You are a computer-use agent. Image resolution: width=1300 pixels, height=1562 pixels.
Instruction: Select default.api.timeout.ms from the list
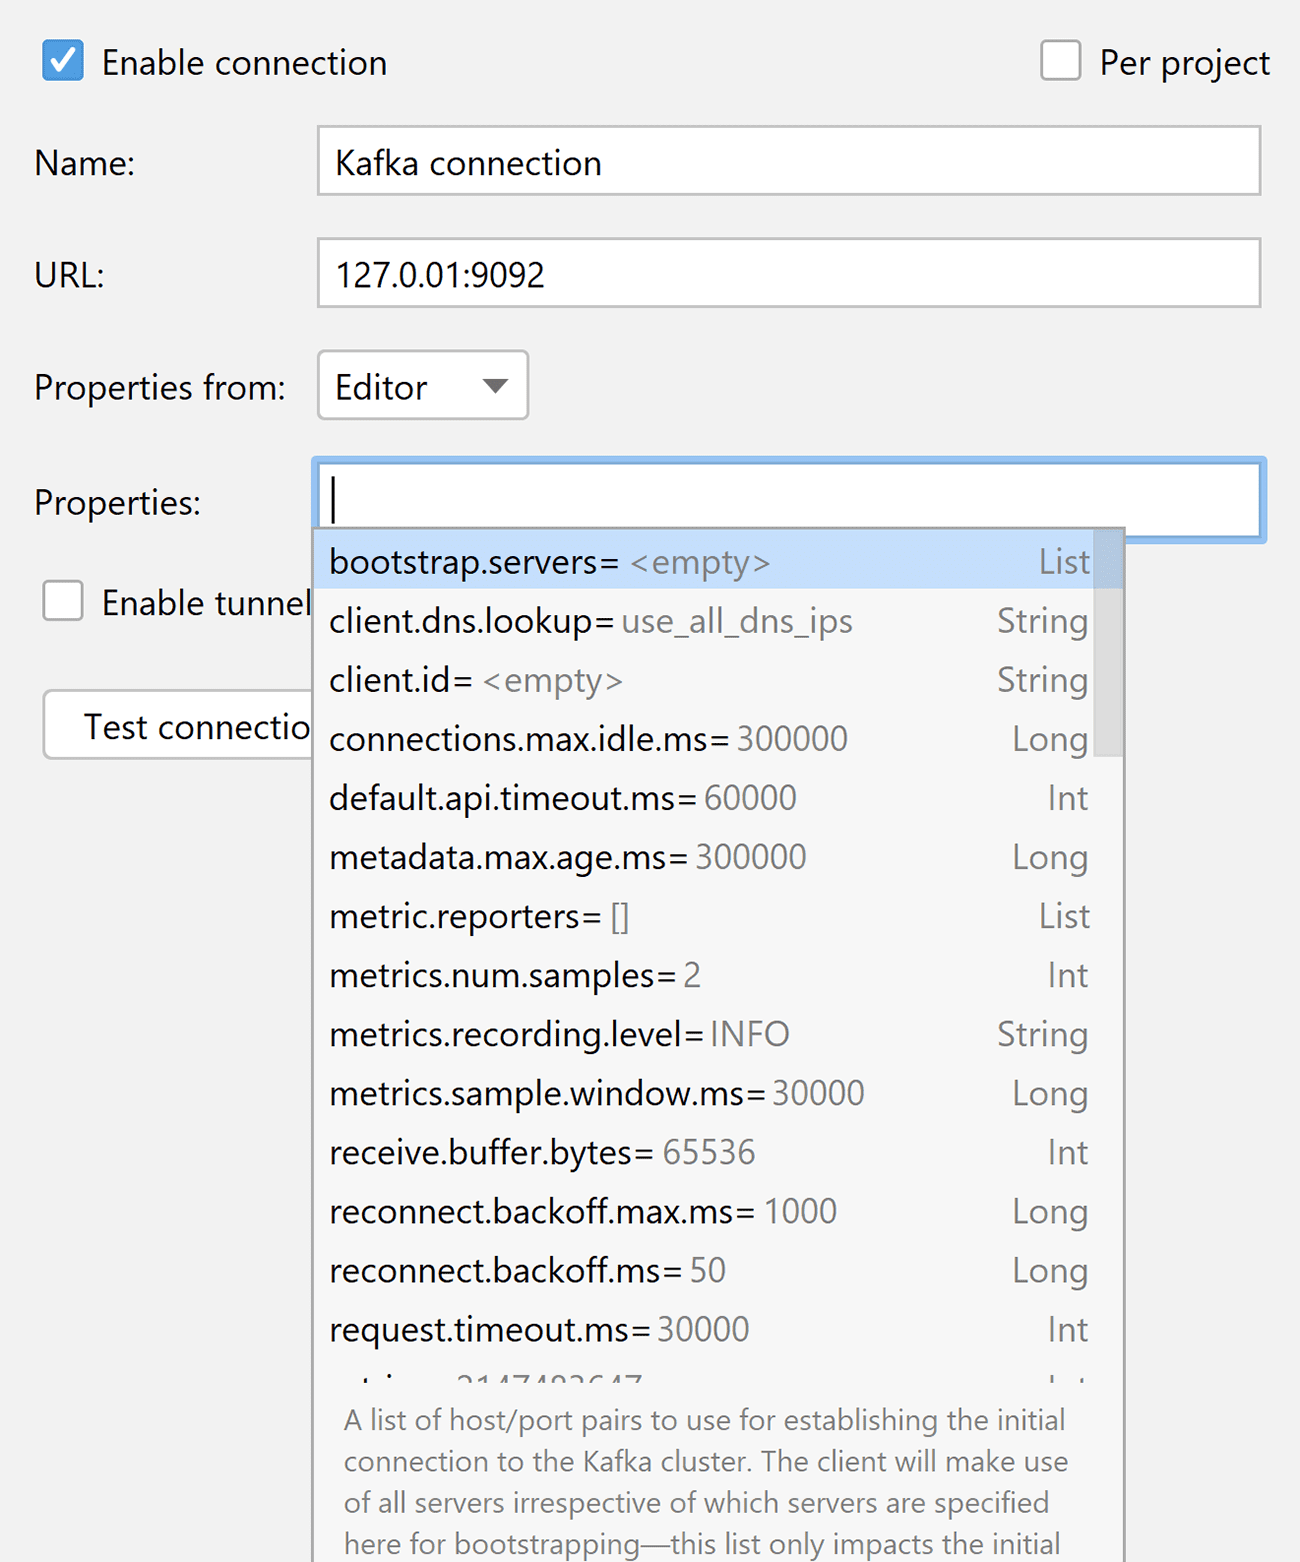(x=703, y=798)
